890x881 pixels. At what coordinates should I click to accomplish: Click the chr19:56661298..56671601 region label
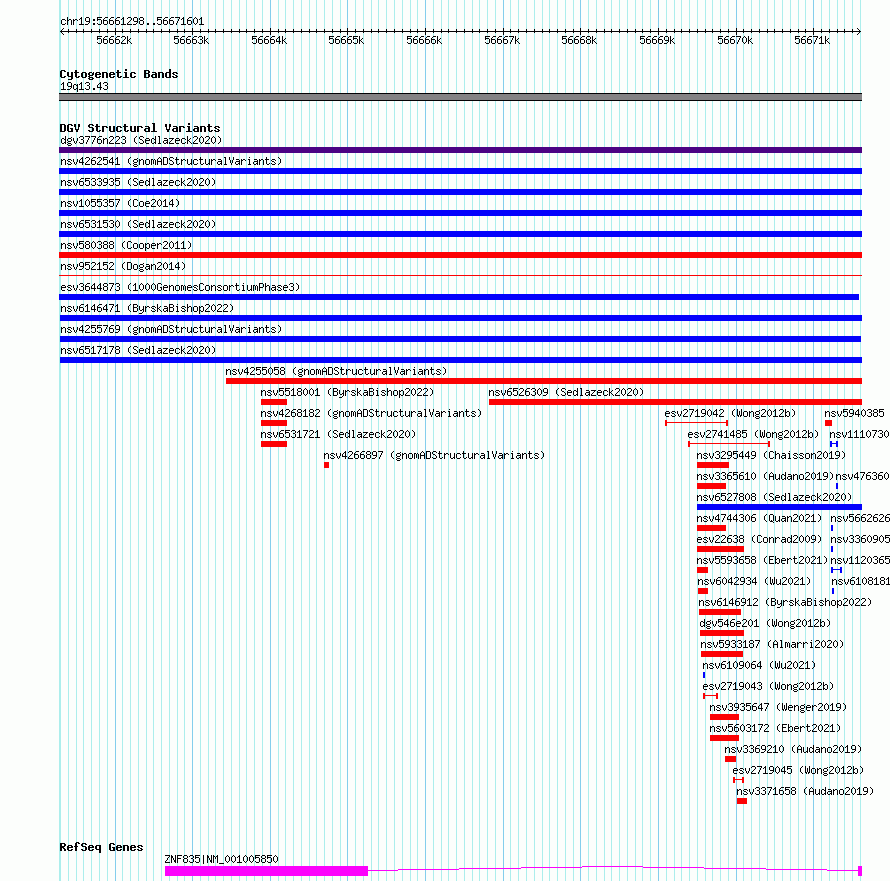pos(132,21)
